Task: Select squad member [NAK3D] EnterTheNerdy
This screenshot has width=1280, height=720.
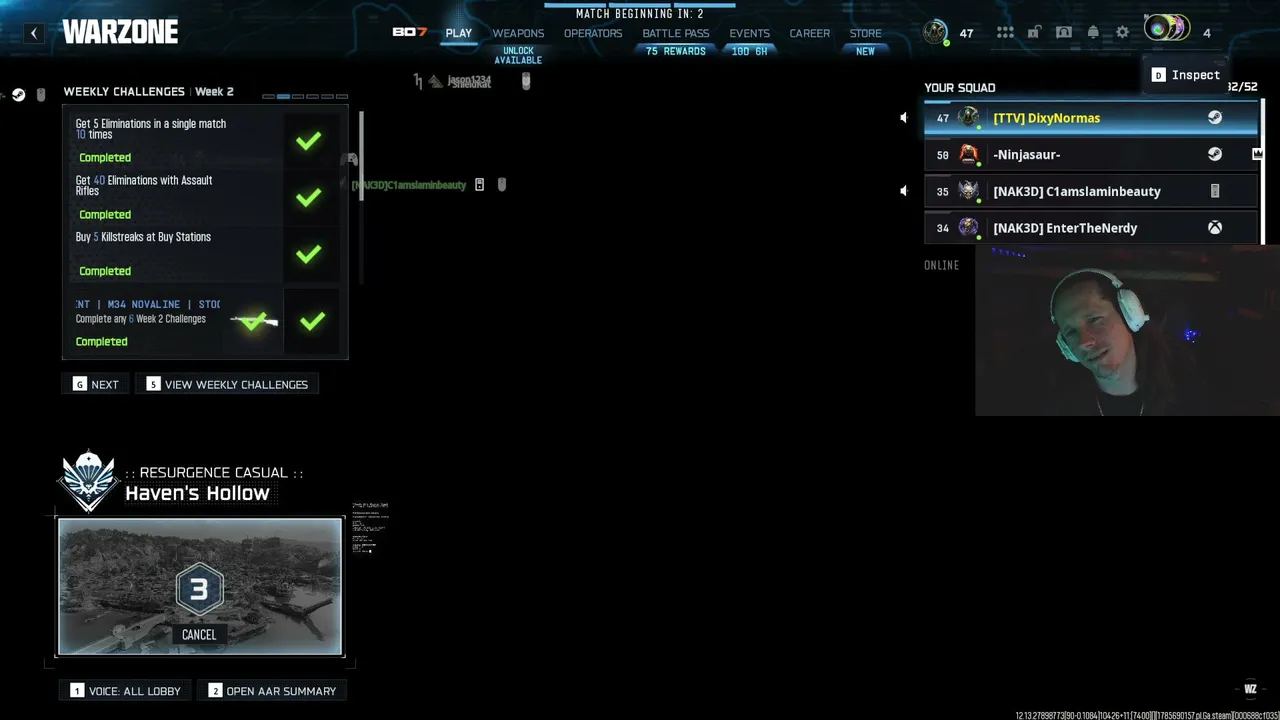Action: pos(1091,228)
